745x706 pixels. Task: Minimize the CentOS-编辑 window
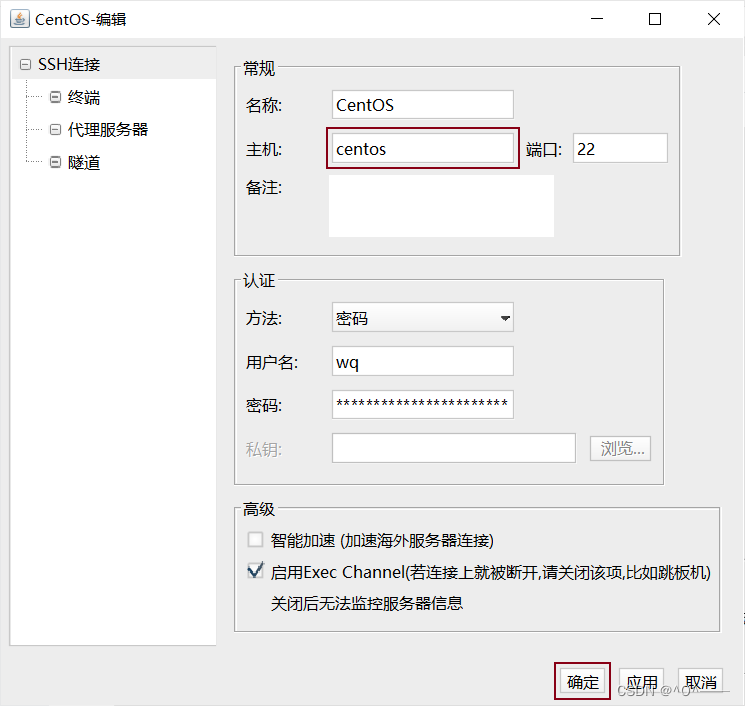point(597,19)
